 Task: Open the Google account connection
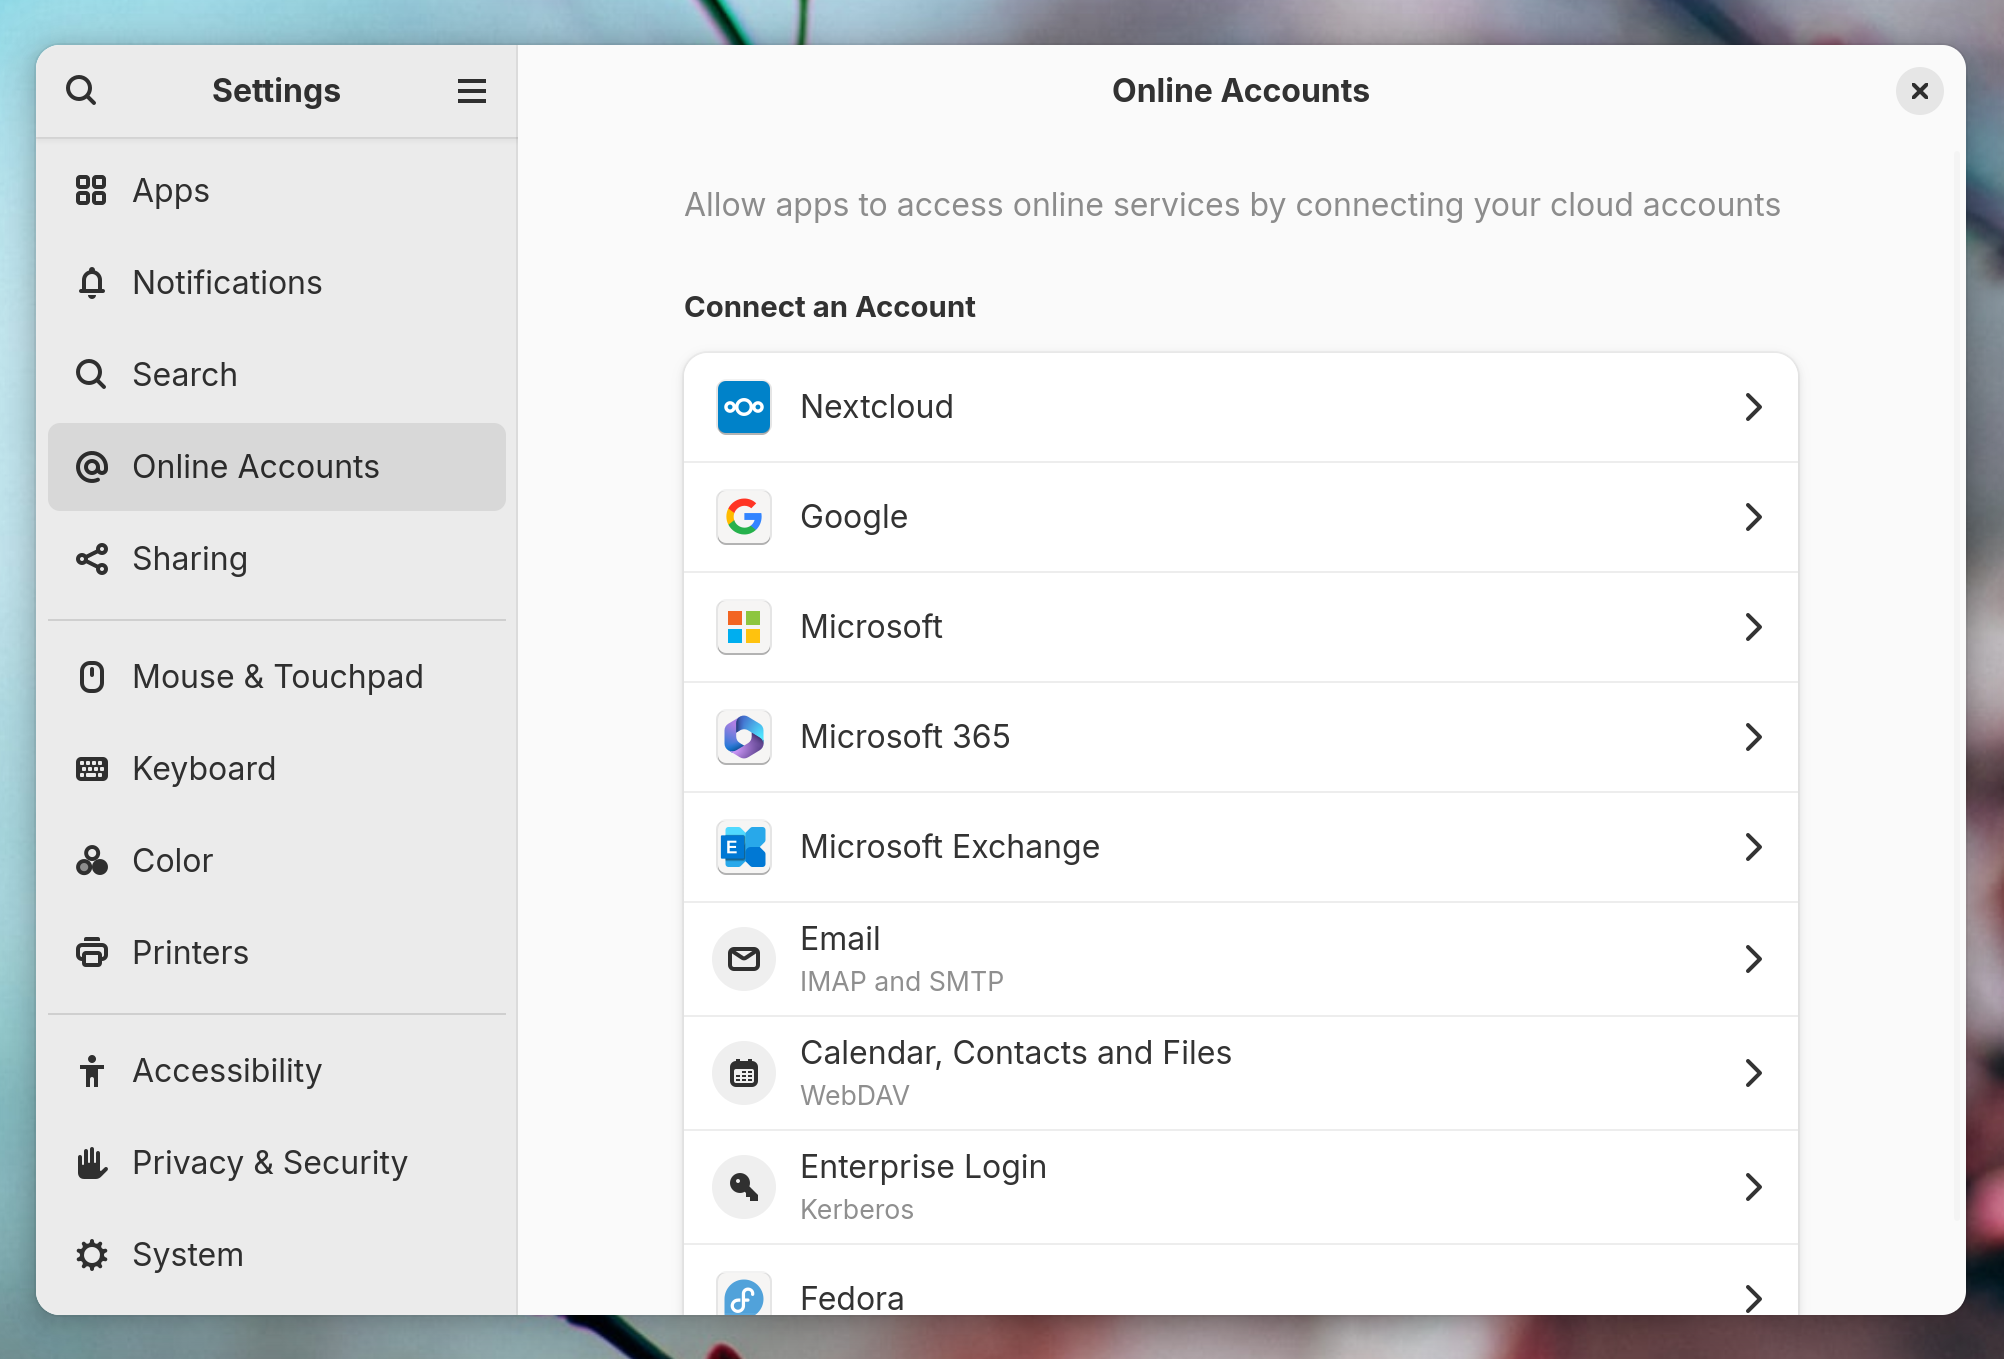coord(1239,517)
